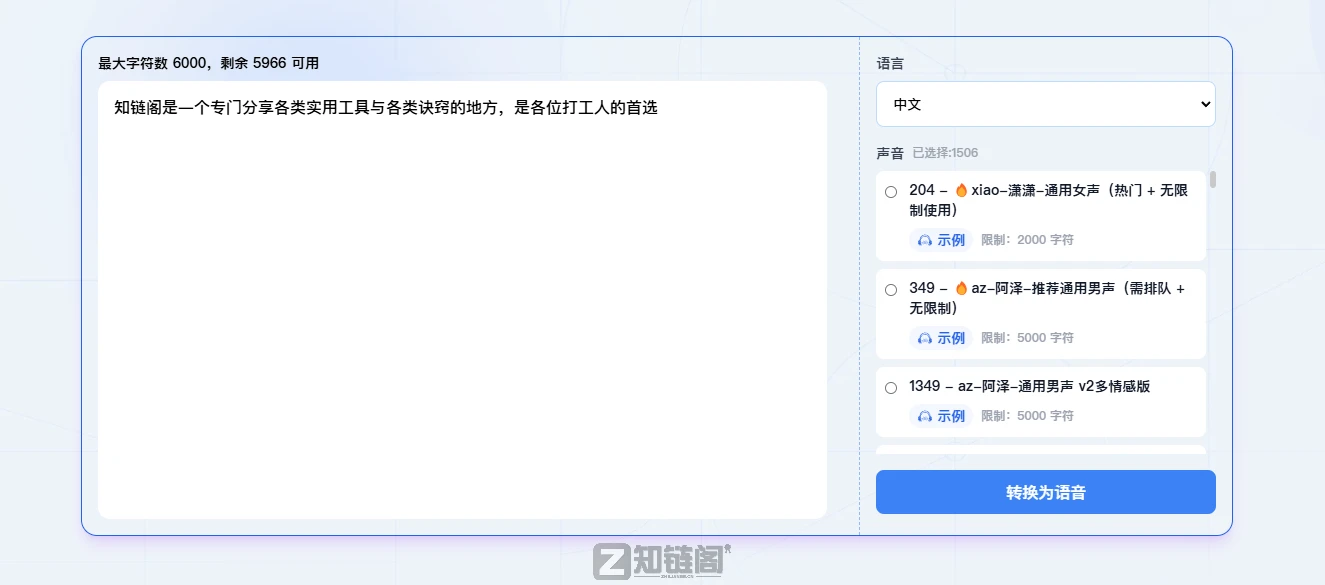Click the headphone example icon under 通用女声

(x=924, y=240)
